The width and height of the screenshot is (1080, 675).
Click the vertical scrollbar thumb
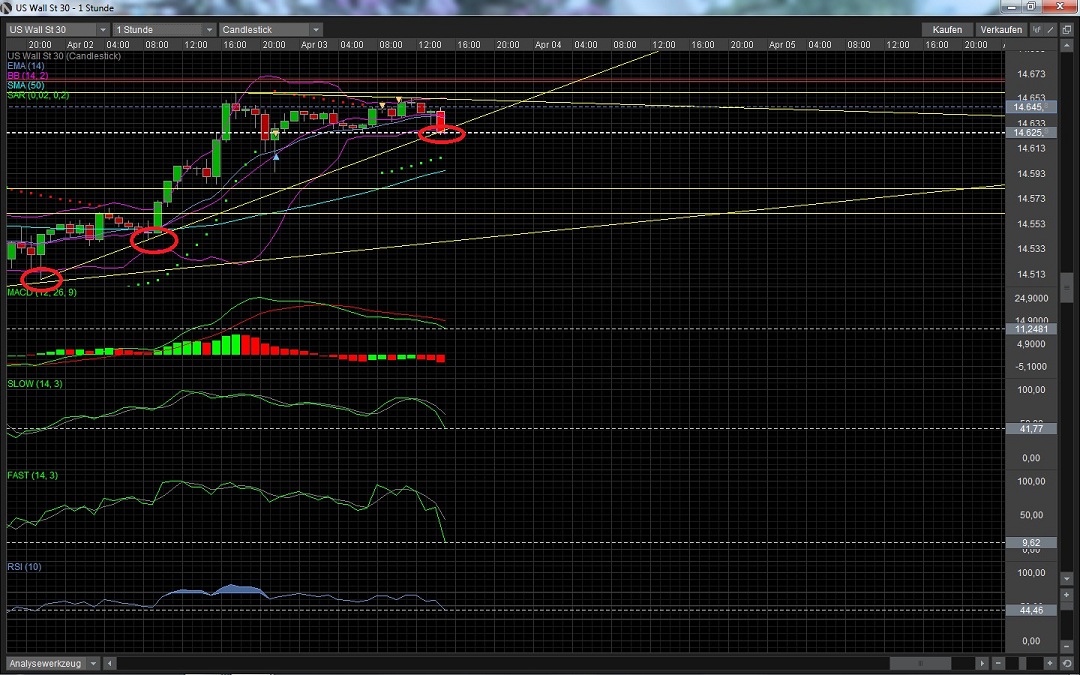pos(1067,287)
